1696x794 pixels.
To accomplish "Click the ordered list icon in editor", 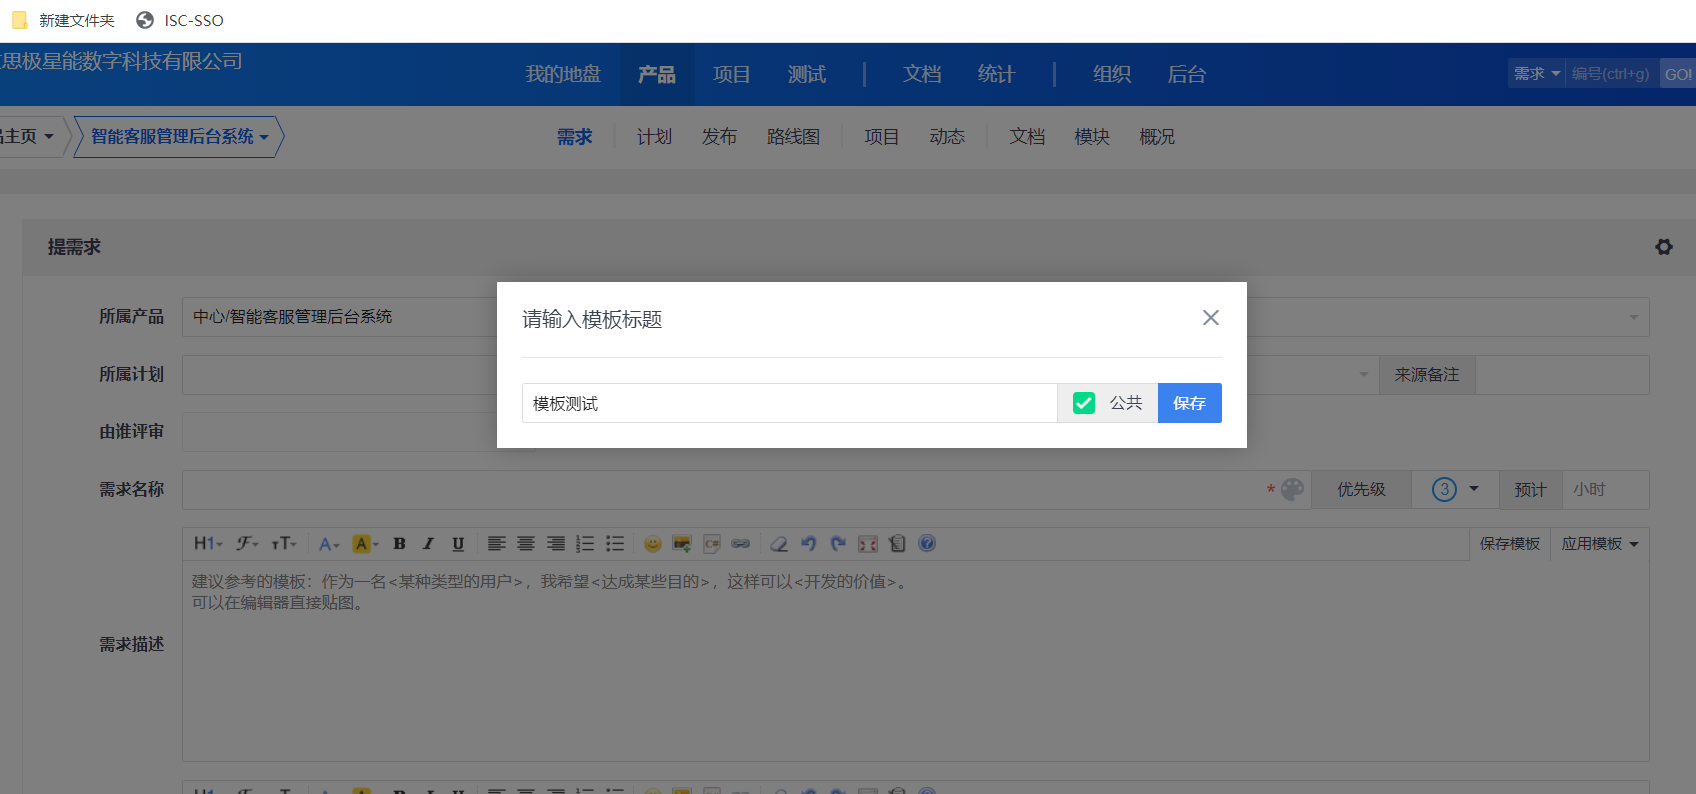I will 586,544.
